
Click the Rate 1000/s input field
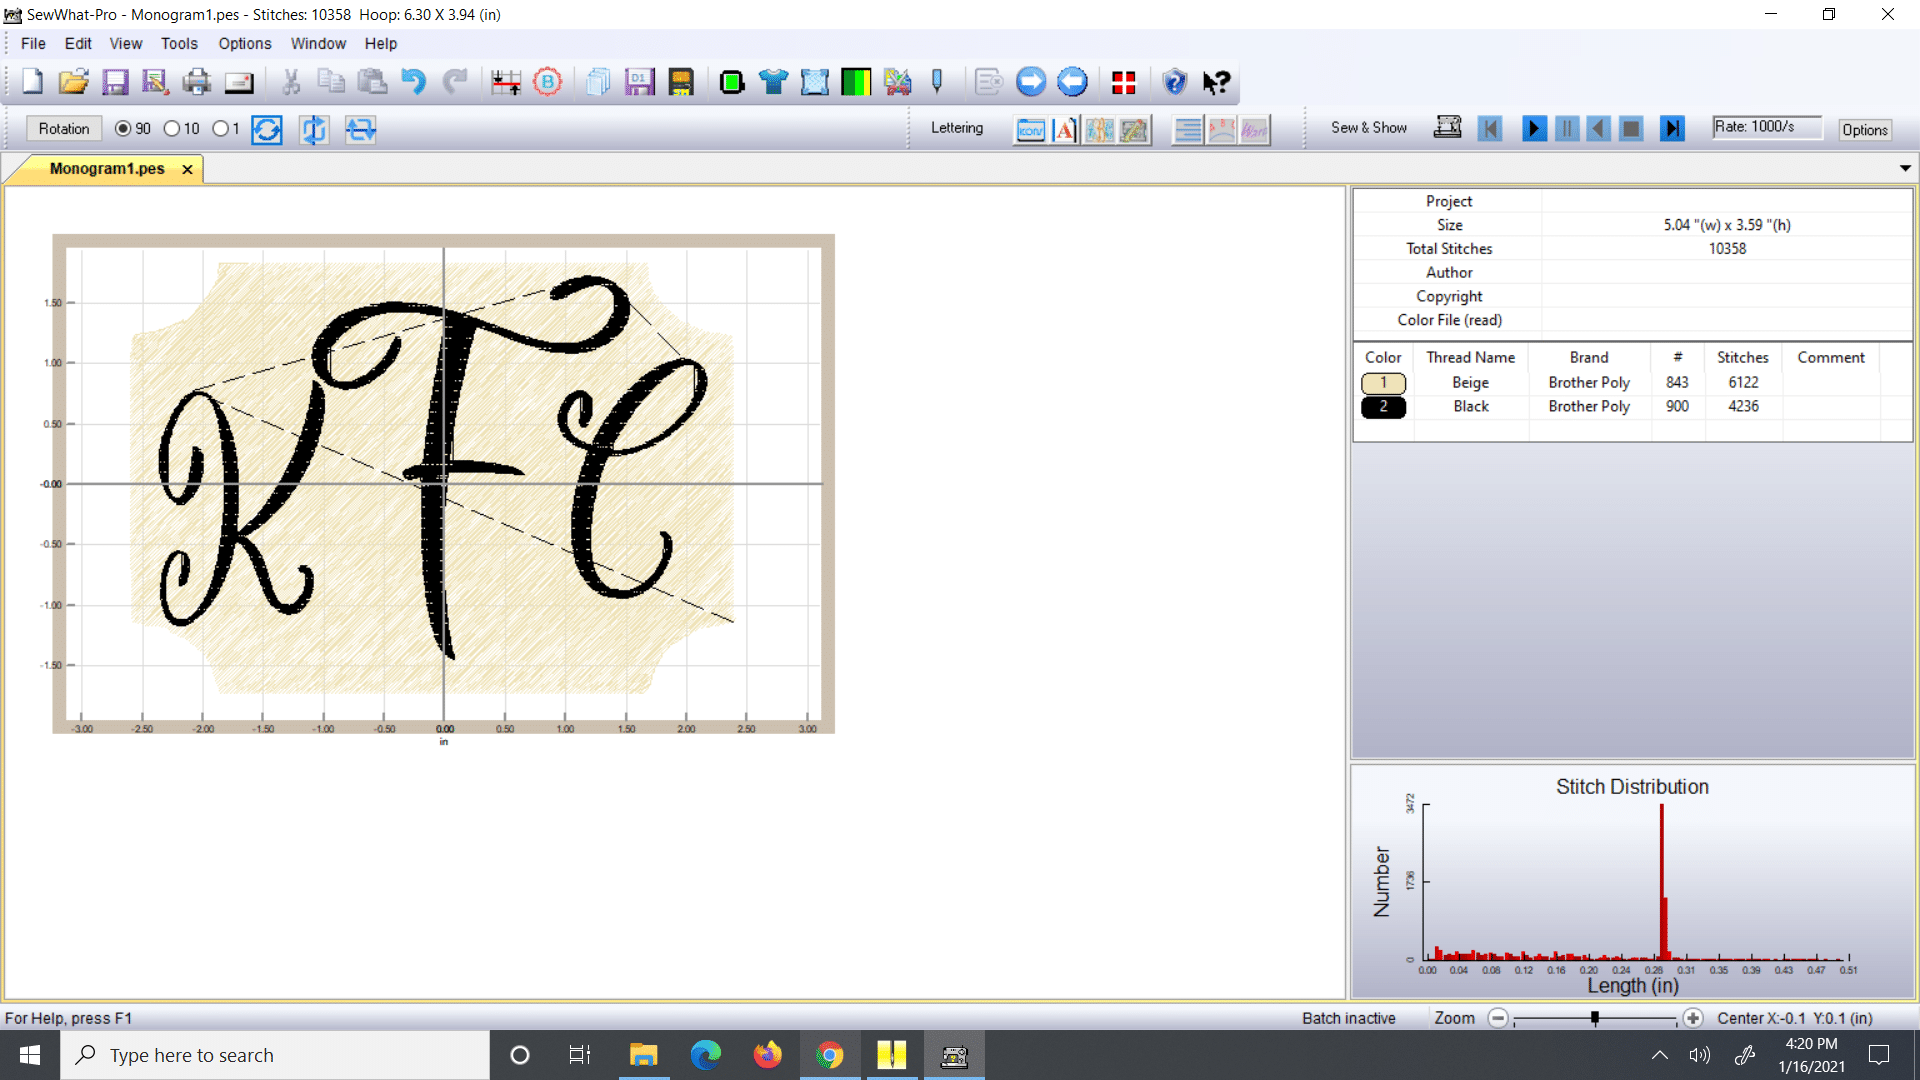coord(1766,126)
